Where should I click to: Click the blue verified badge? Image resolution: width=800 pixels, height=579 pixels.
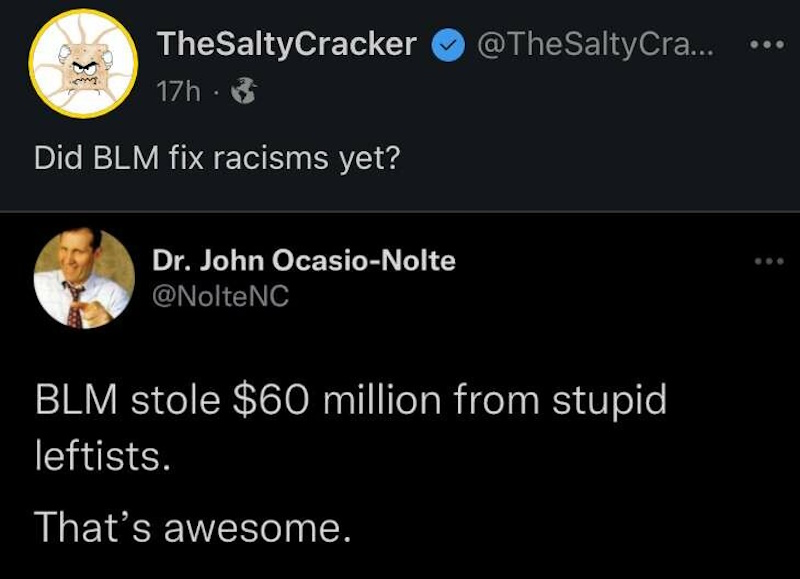446,46
